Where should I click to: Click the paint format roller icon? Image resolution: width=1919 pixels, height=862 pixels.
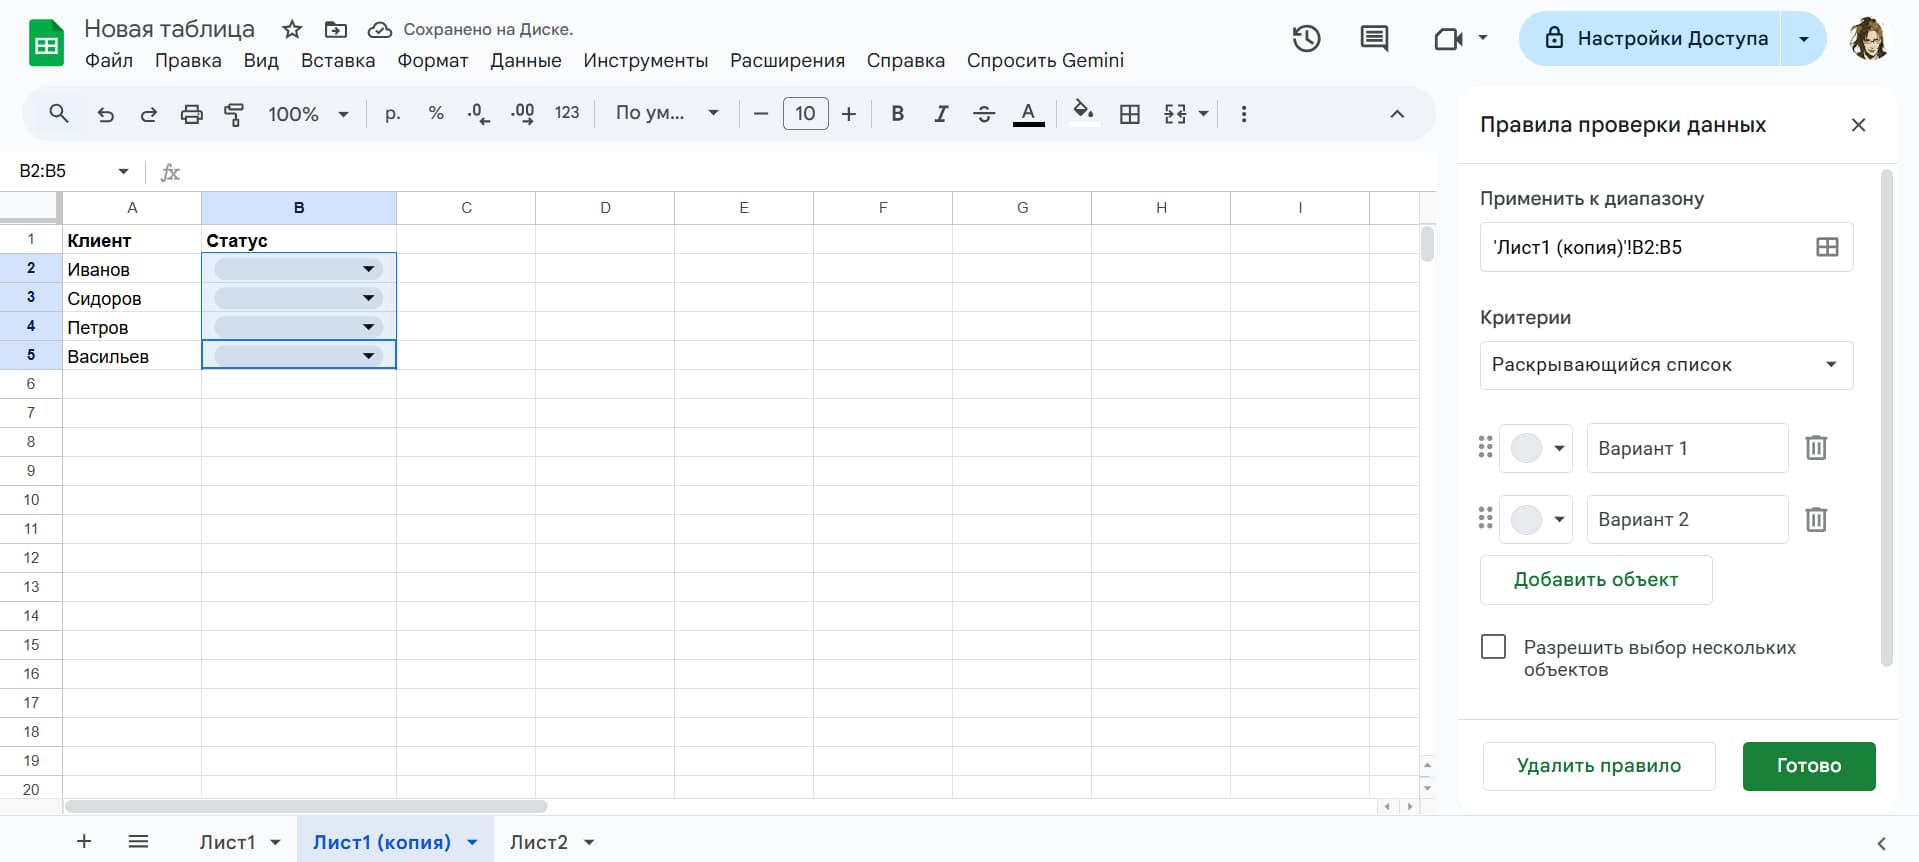click(x=234, y=114)
